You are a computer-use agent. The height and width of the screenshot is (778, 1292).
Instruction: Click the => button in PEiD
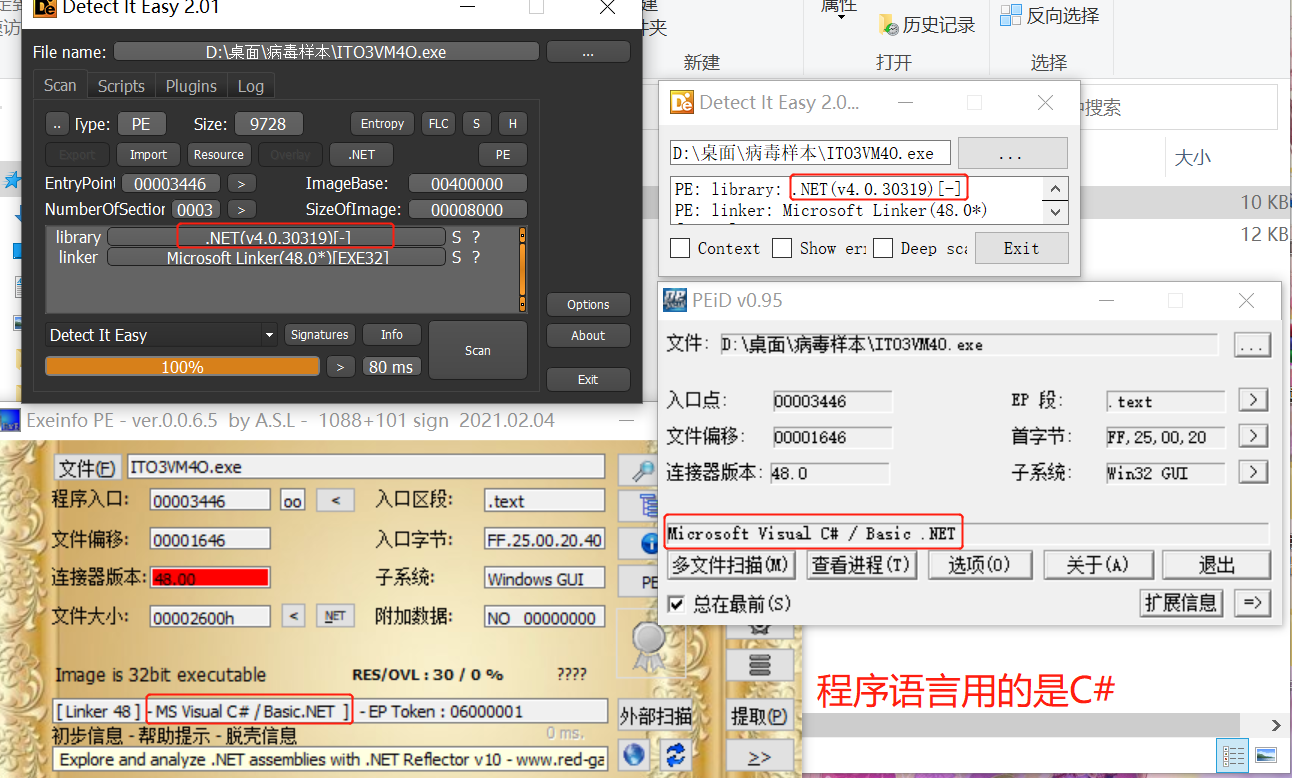click(x=1252, y=602)
